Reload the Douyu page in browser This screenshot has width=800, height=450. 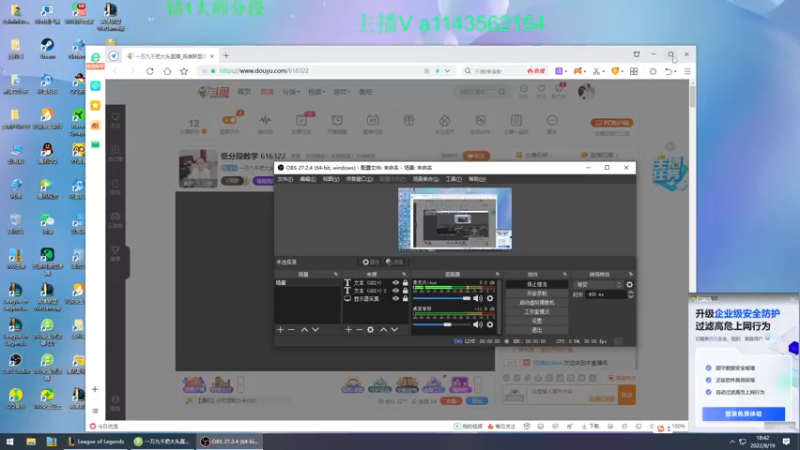(x=150, y=71)
